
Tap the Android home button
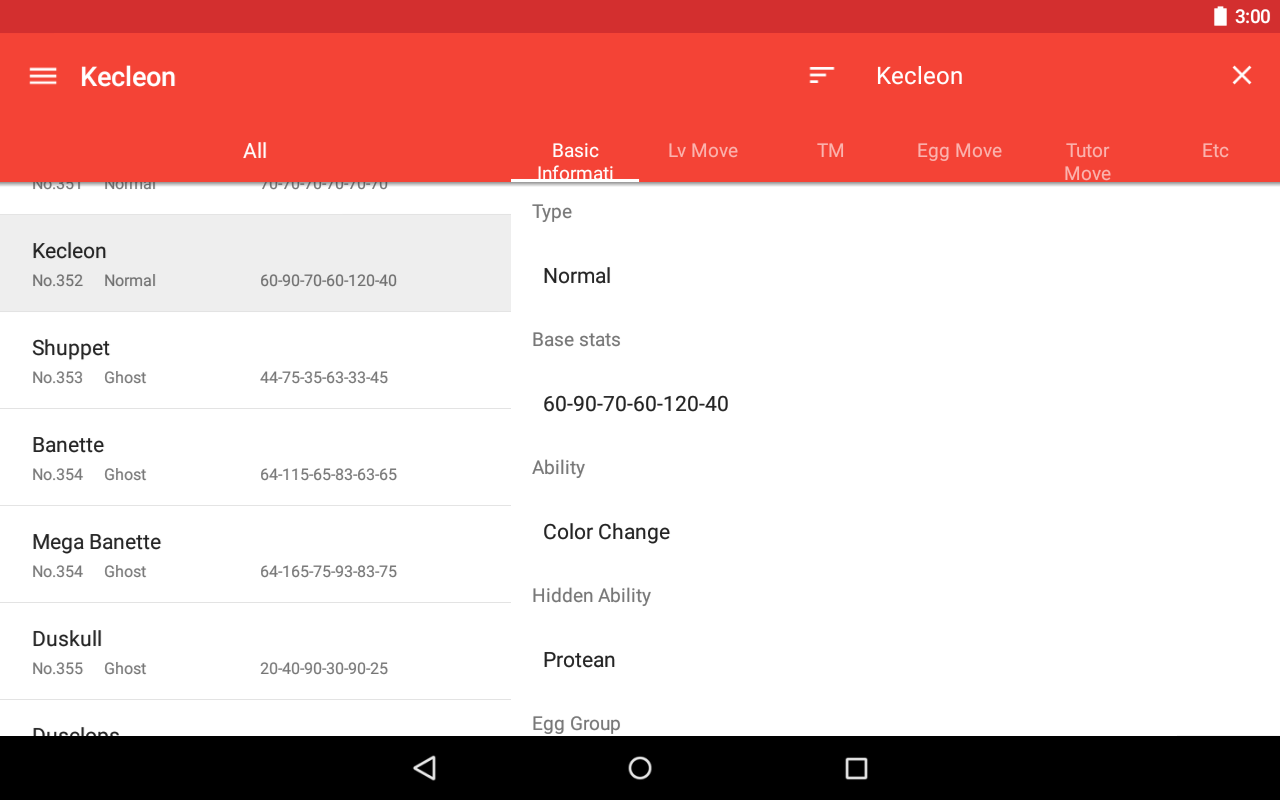click(640, 768)
